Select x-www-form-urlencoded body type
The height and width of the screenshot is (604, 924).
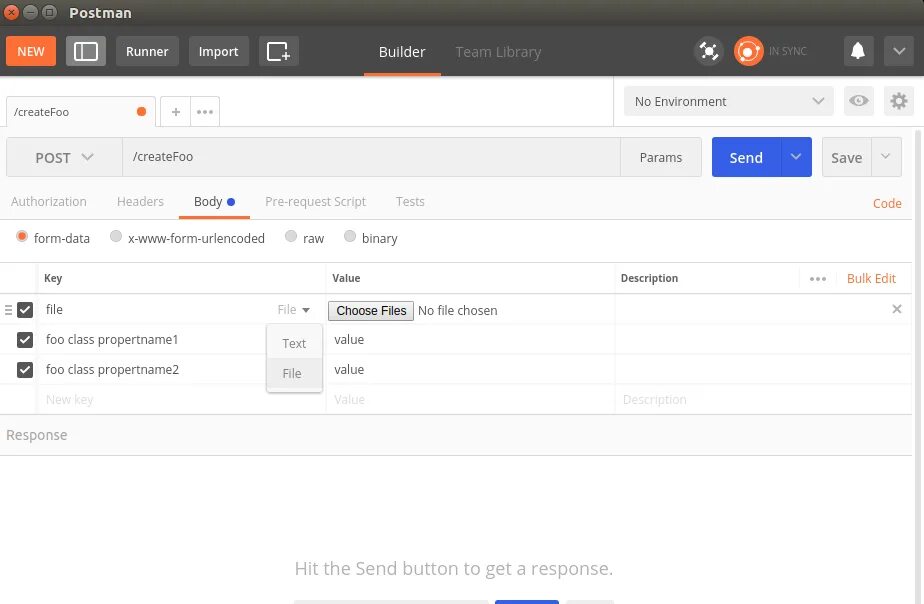tap(116, 236)
